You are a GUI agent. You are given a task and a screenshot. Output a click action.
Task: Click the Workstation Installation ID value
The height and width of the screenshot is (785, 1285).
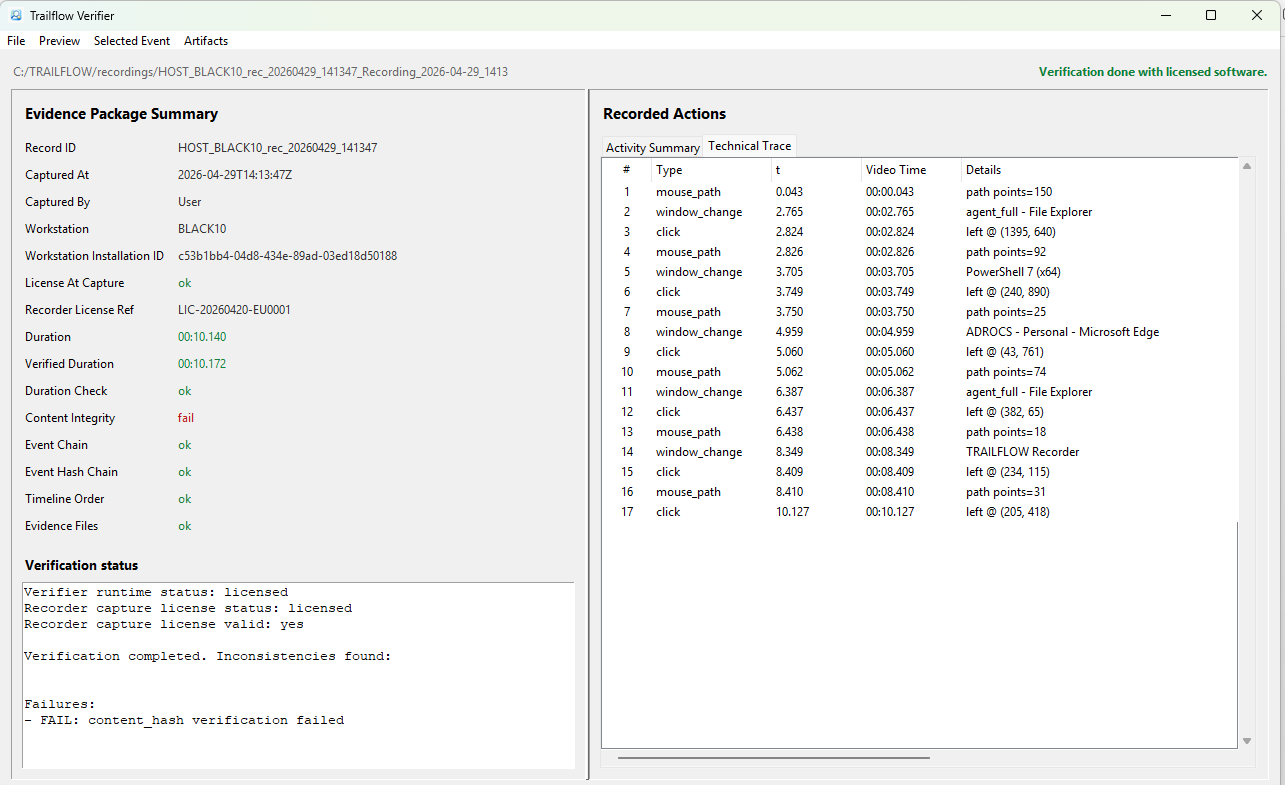click(x=287, y=256)
